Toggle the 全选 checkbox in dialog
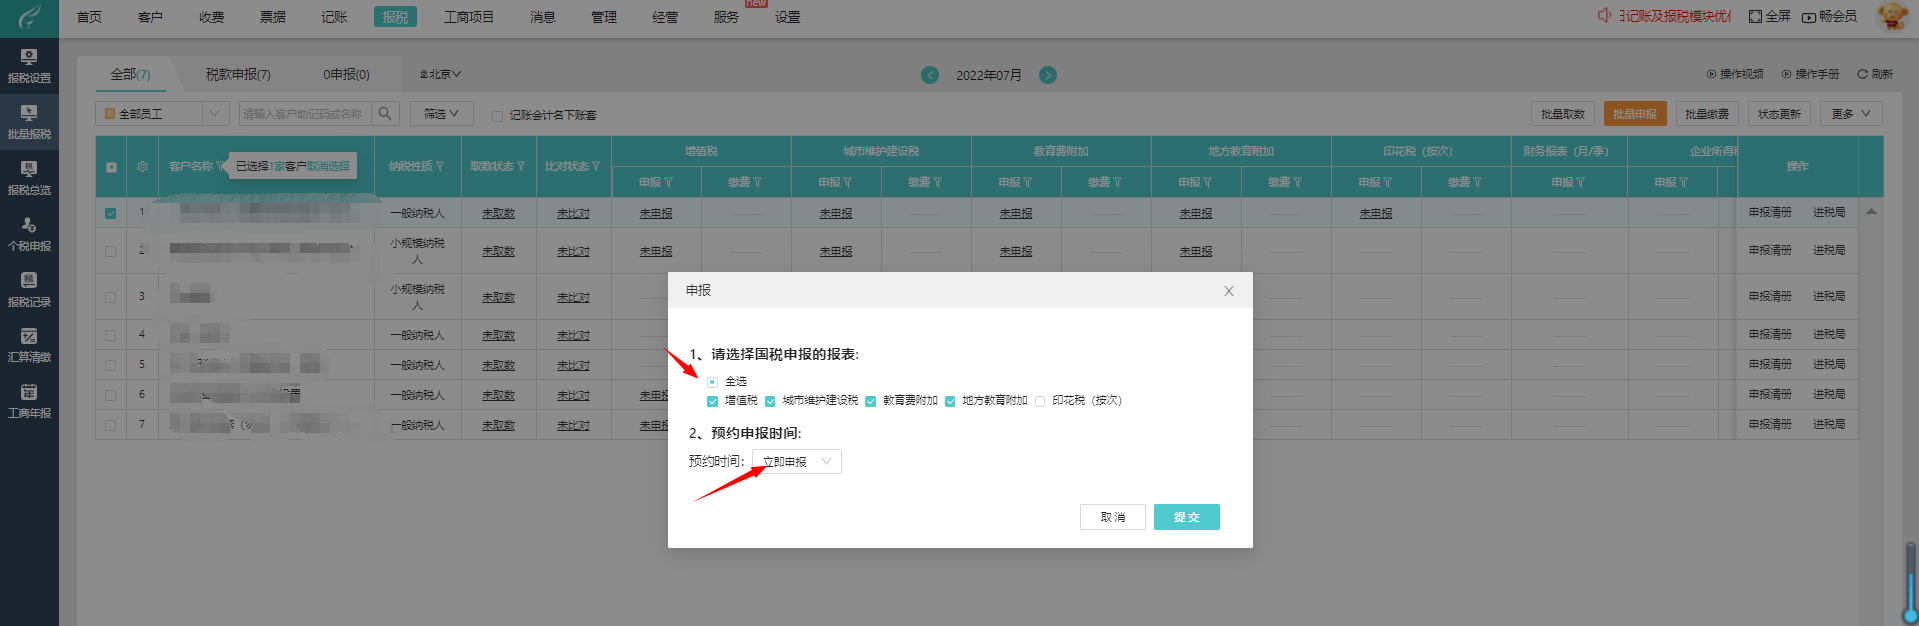1919x626 pixels. [x=712, y=382]
